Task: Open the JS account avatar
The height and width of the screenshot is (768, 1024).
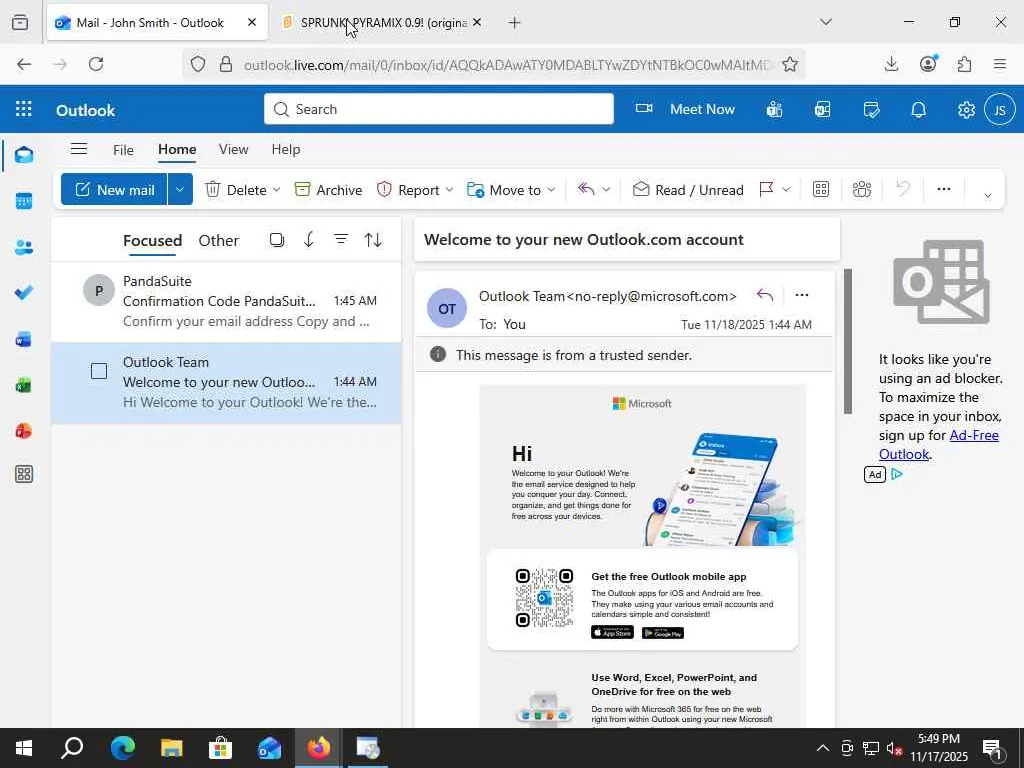Action: click(1000, 110)
